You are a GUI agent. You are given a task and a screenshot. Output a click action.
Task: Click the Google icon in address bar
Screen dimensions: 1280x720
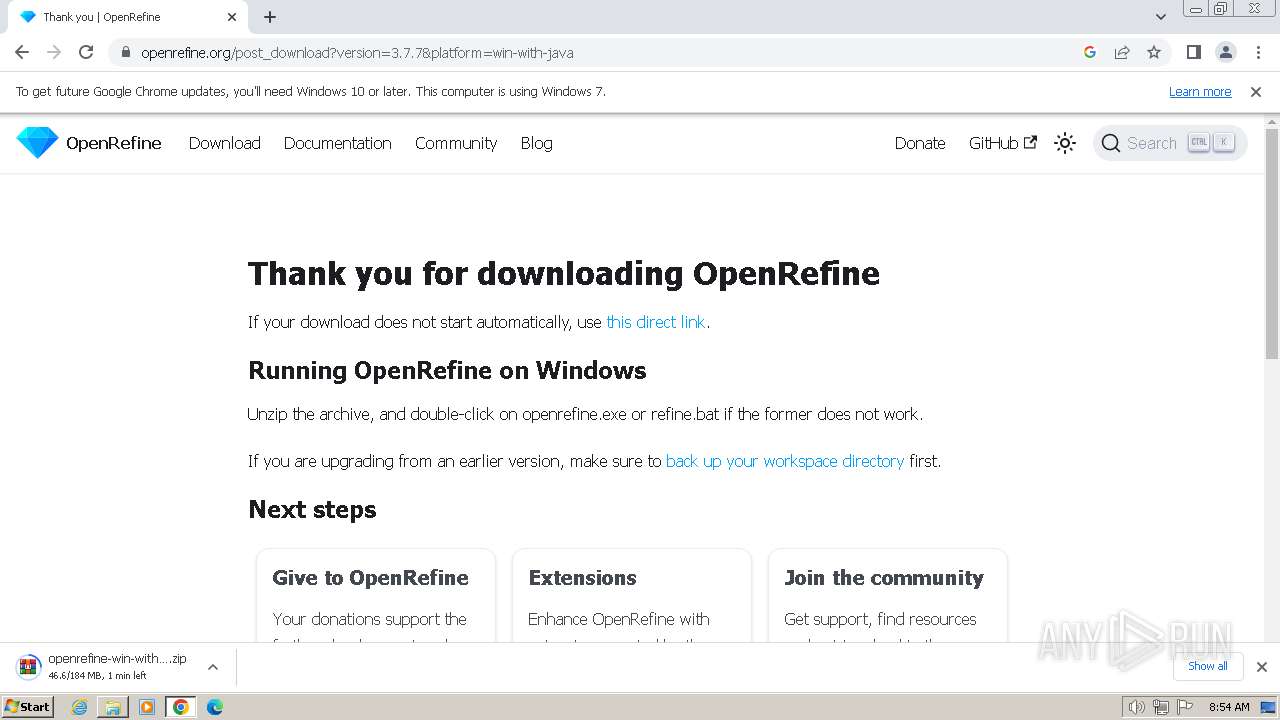coord(1090,52)
